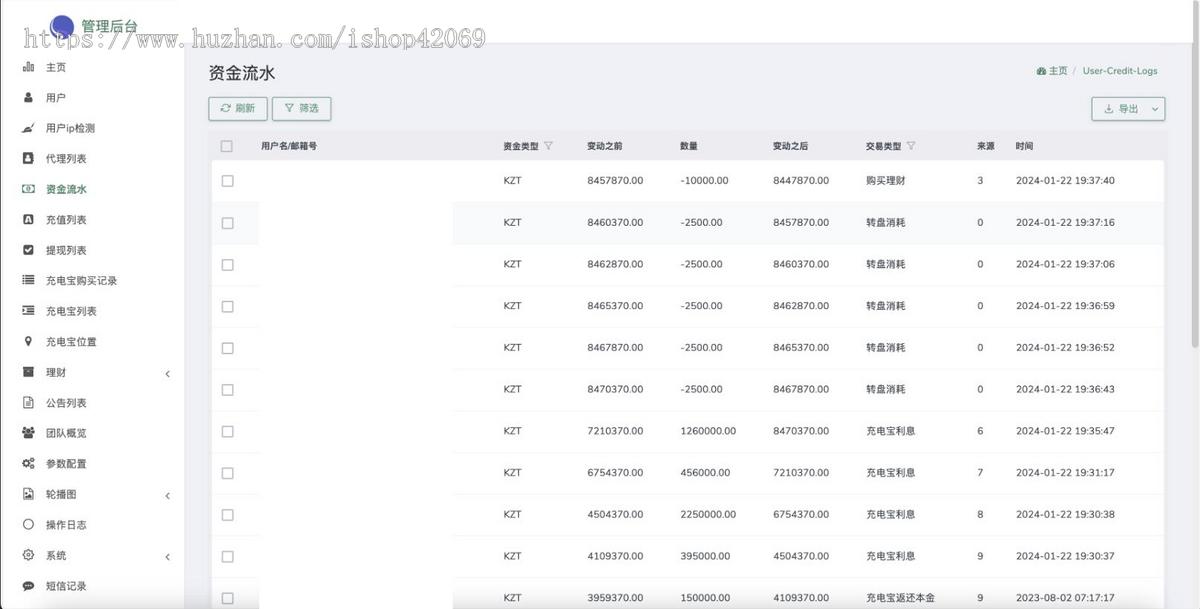Click the 代理列表 icon in sidebar

click(28, 159)
